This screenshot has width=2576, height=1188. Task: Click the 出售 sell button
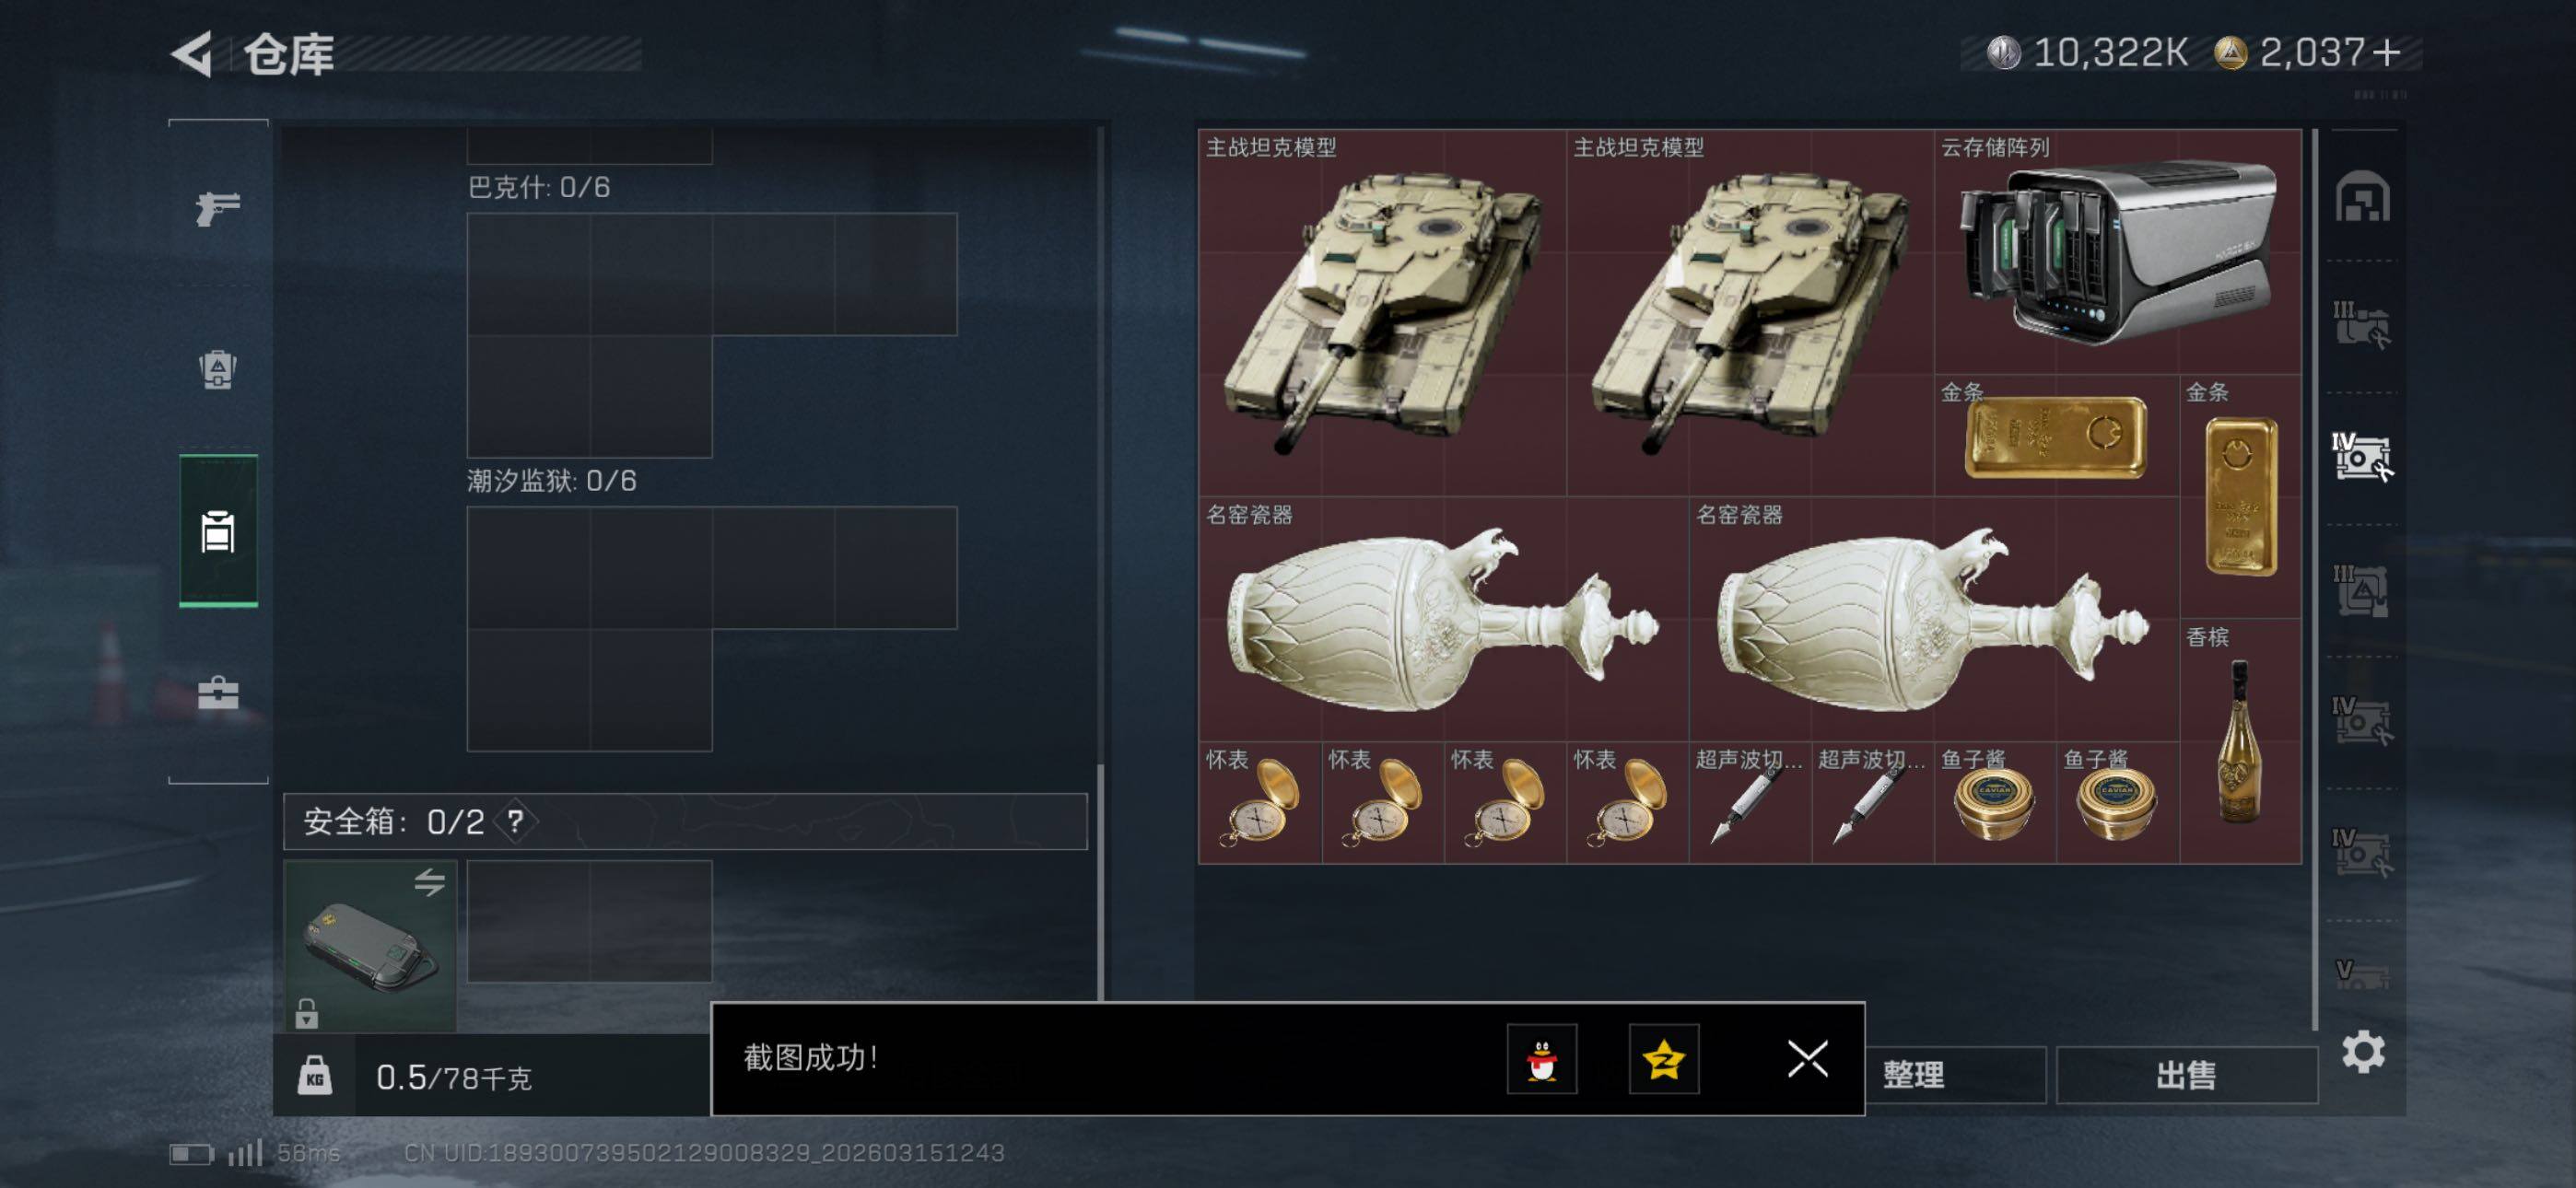pos(2187,1075)
